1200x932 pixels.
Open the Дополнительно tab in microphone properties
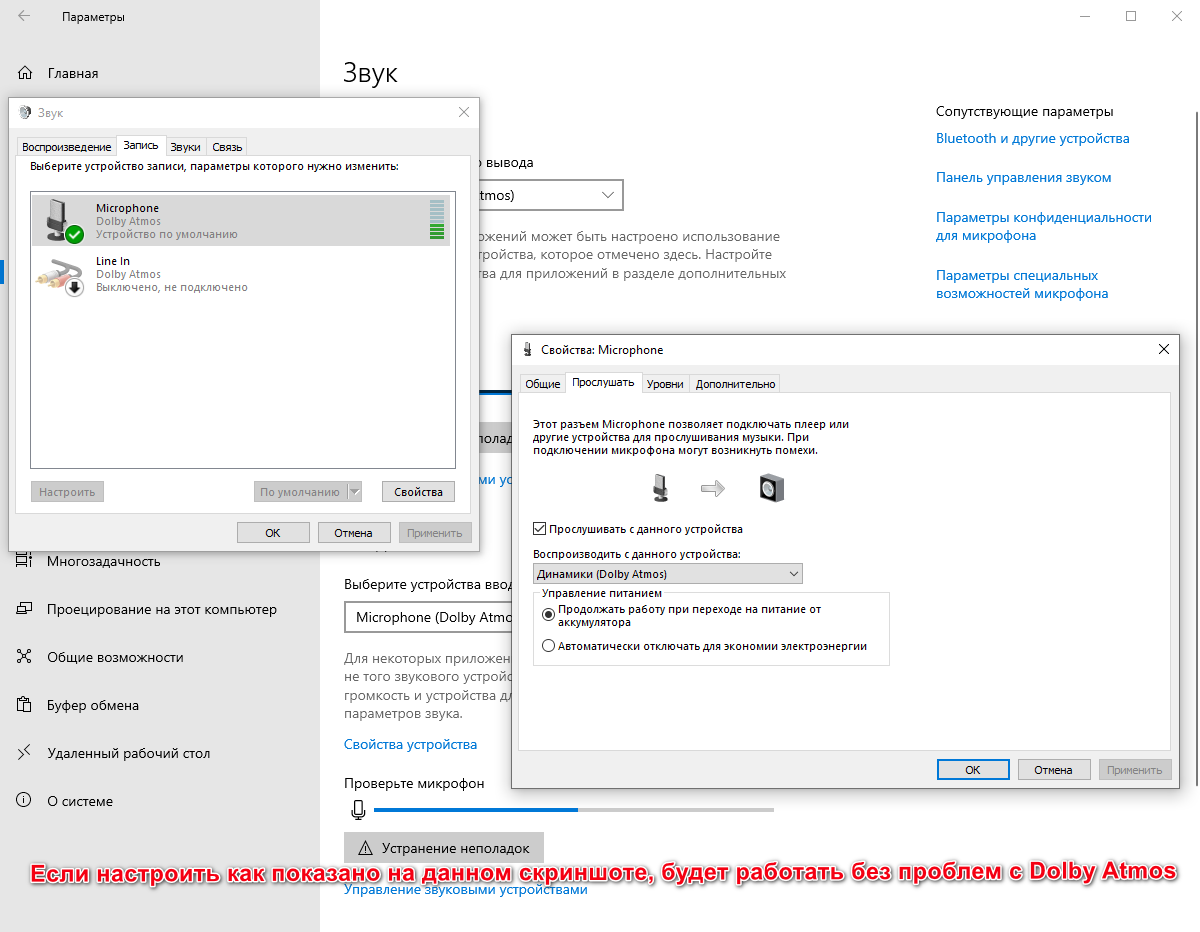[x=735, y=384]
